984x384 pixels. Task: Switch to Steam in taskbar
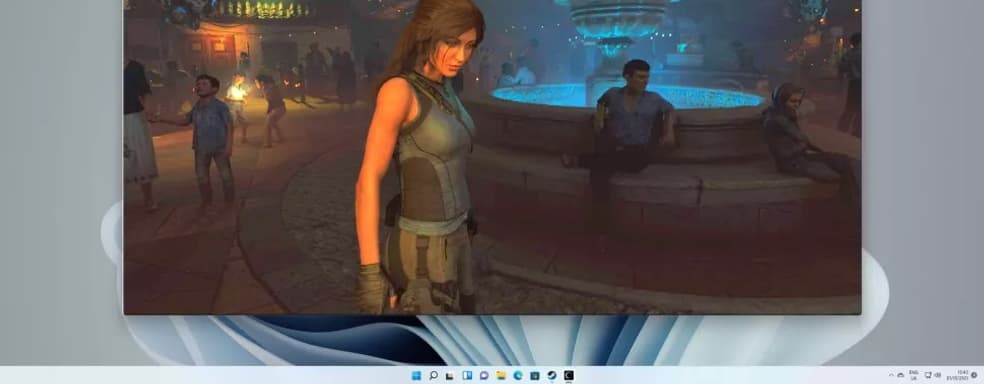[552, 375]
